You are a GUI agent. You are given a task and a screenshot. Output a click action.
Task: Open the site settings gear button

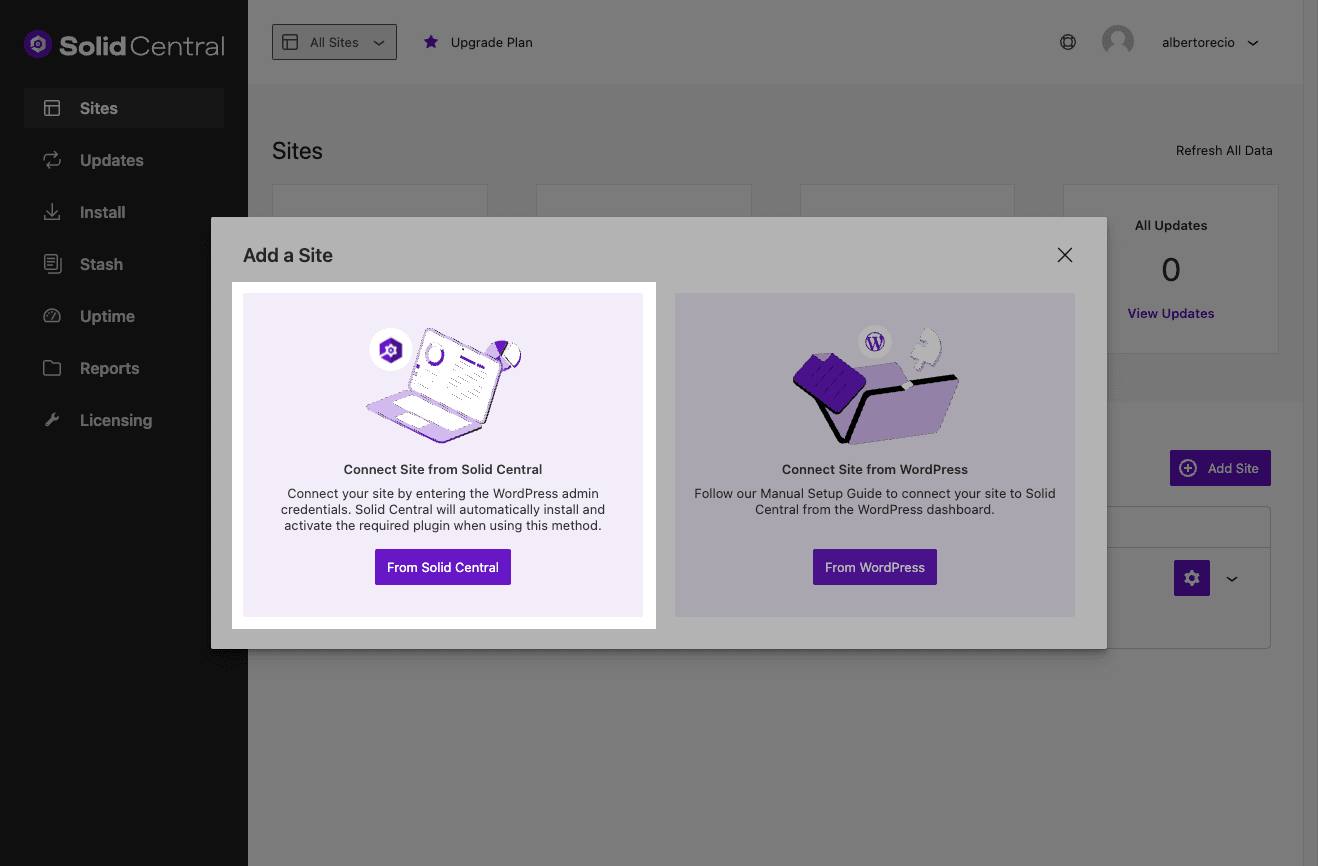(x=1192, y=578)
